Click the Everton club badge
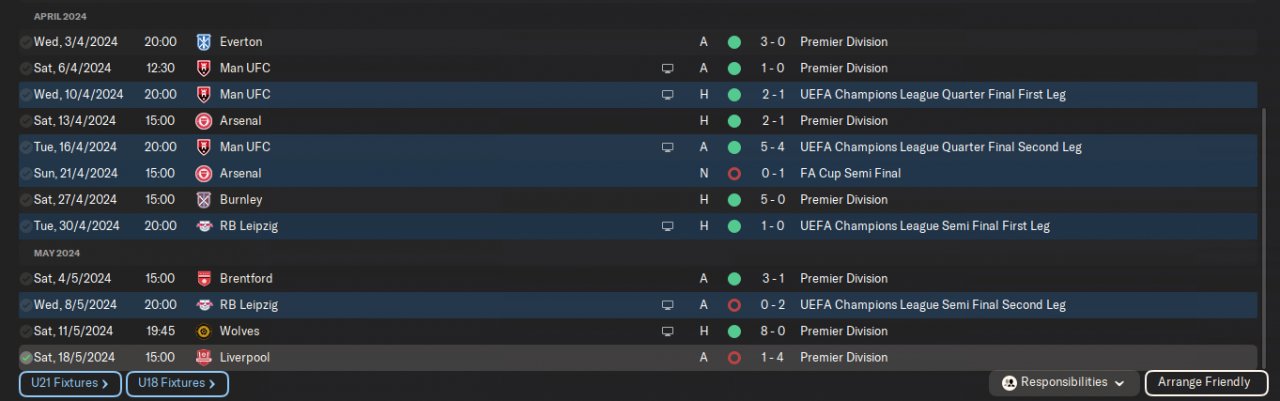The width and height of the screenshot is (1280, 401). coord(204,42)
